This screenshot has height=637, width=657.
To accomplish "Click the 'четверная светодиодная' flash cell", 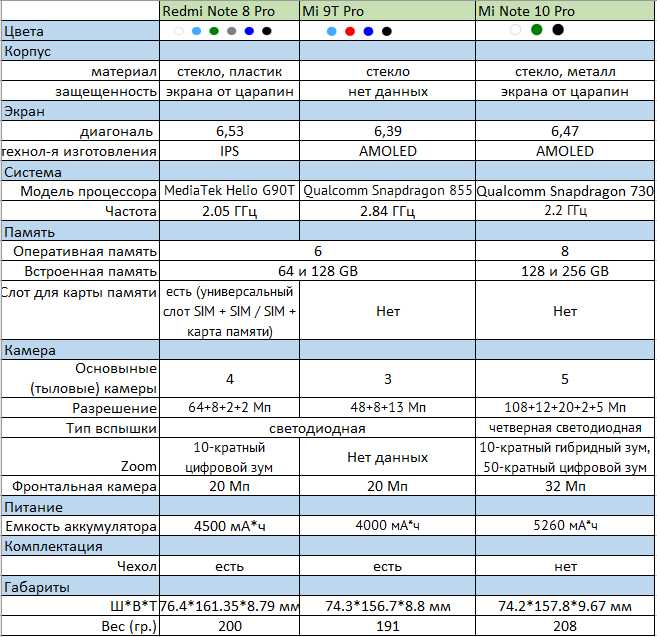I will [x=565, y=427].
